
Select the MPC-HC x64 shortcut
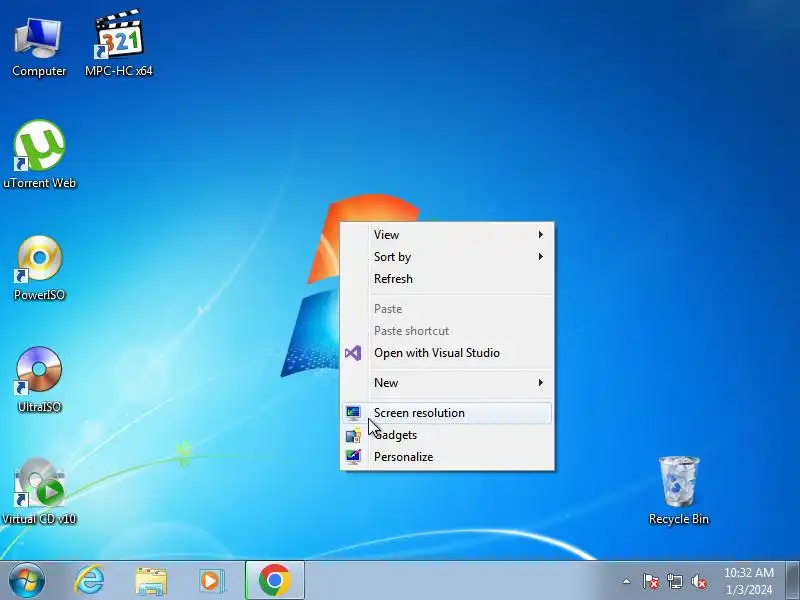point(118,43)
